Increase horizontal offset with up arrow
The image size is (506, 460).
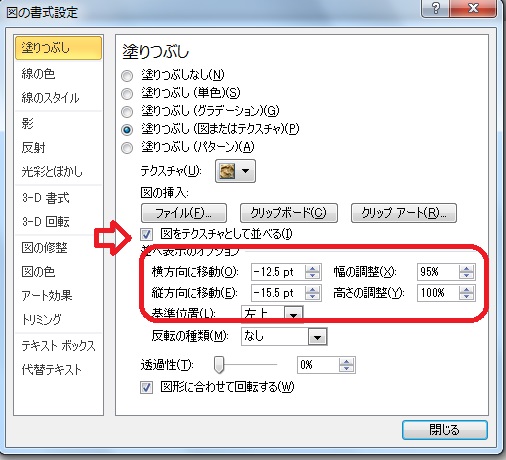[312, 269]
